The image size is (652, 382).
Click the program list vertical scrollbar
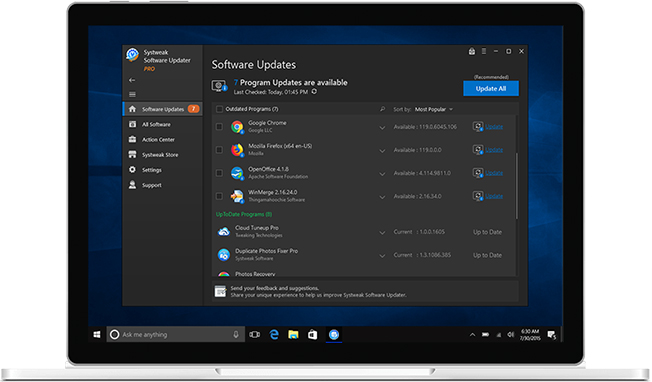pyautogui.click(x=517, y=186)
